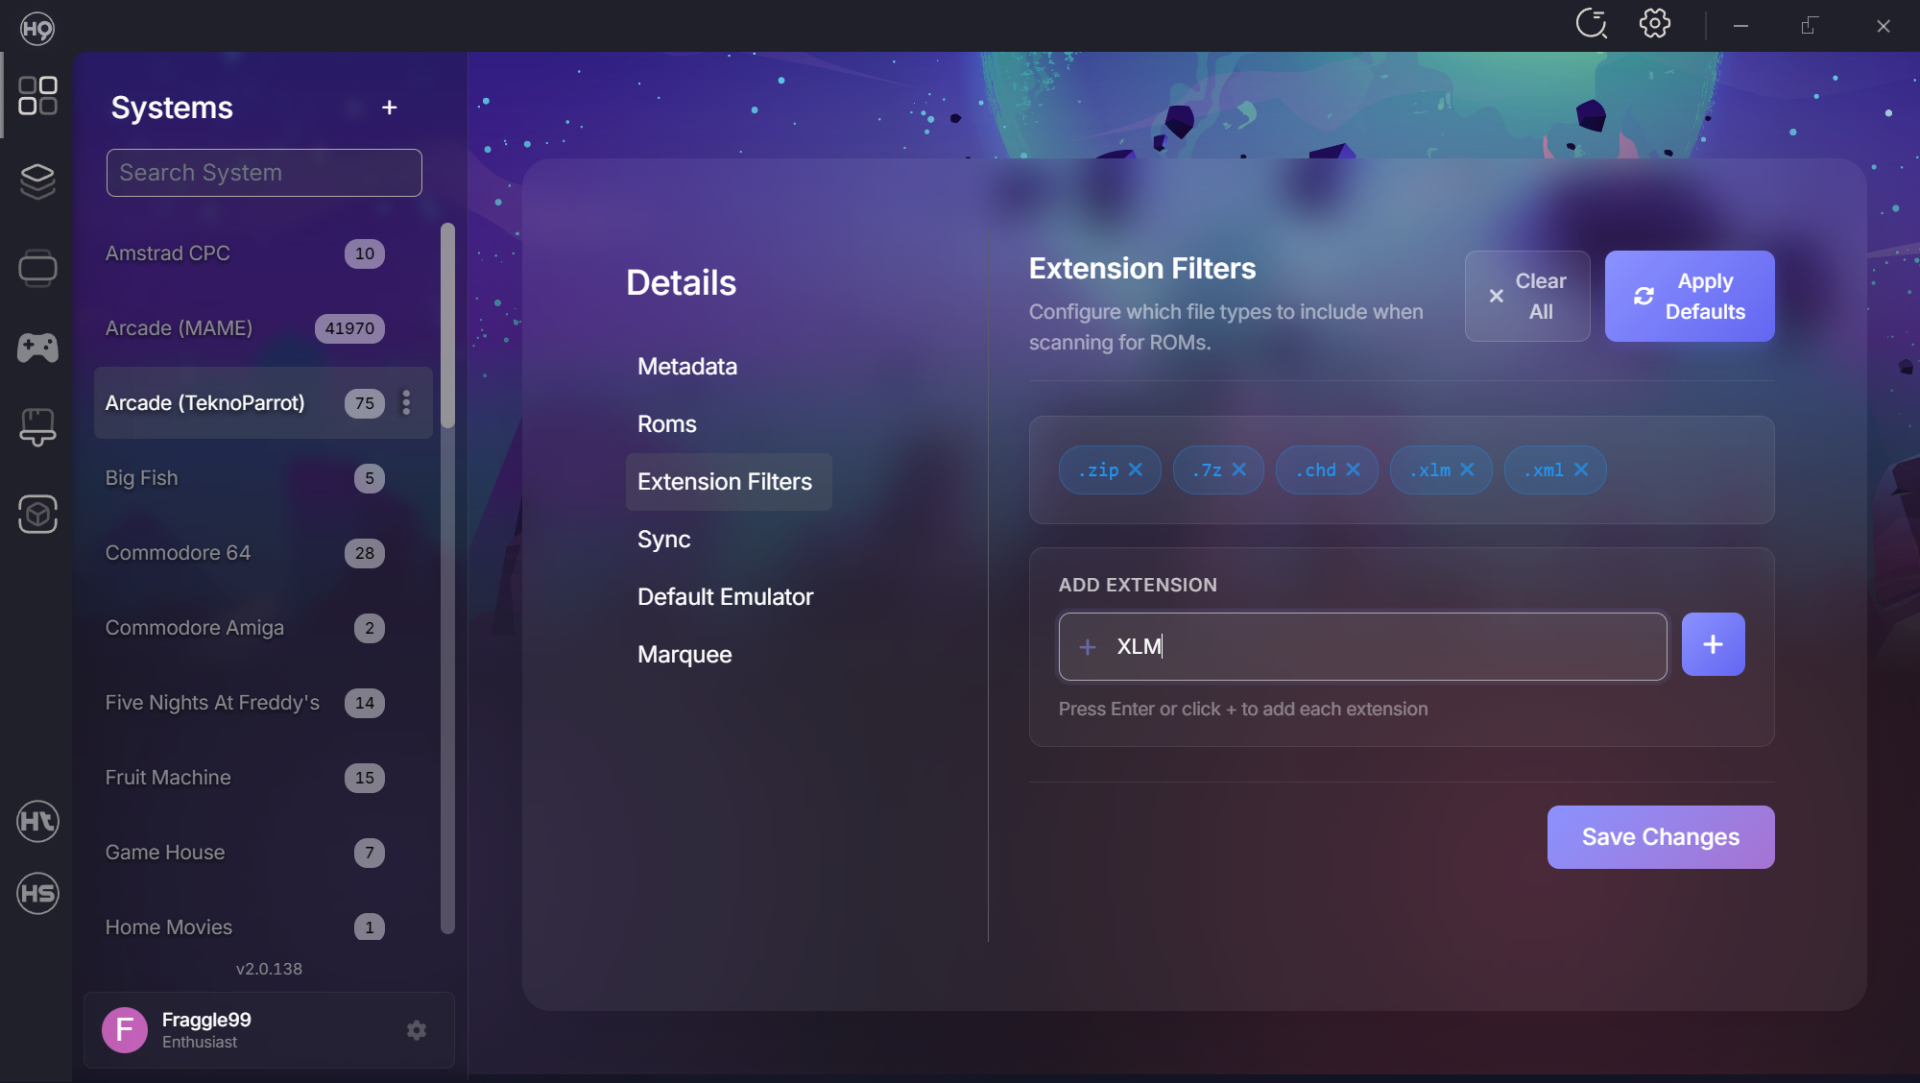Screen dimensions: 1920x1083
Task: Click Apply Defaults button
Action: point(1689,296)
